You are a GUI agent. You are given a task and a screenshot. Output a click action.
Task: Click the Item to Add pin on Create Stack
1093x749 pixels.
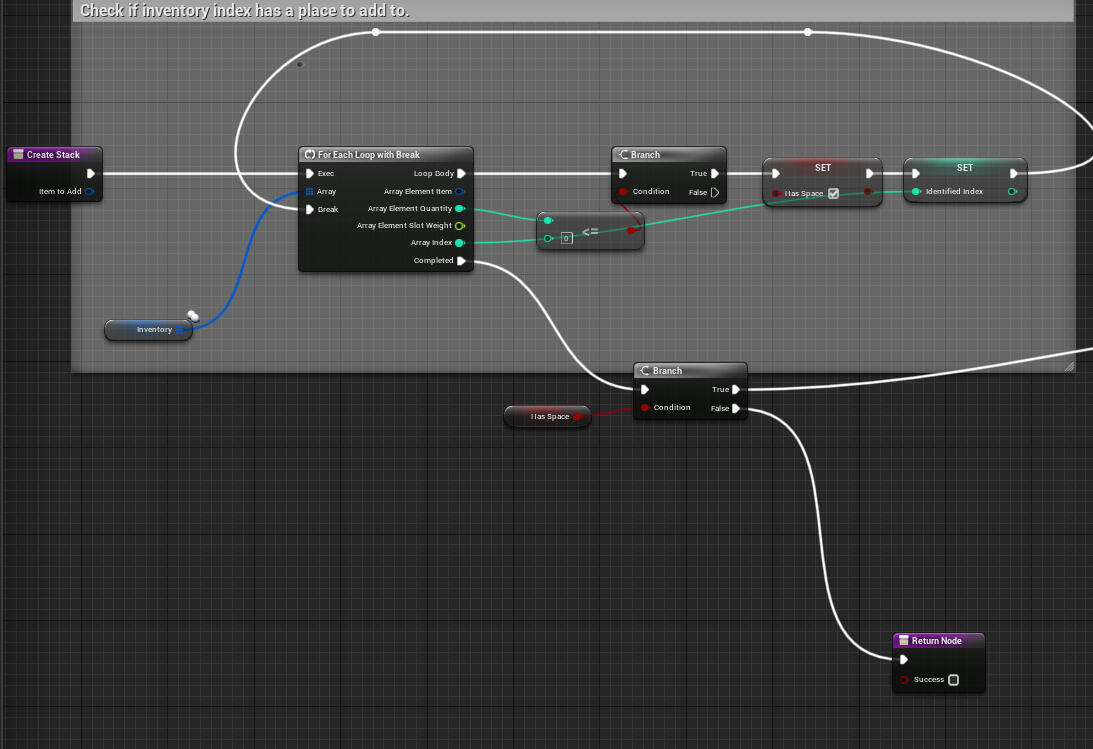(89, 191)
